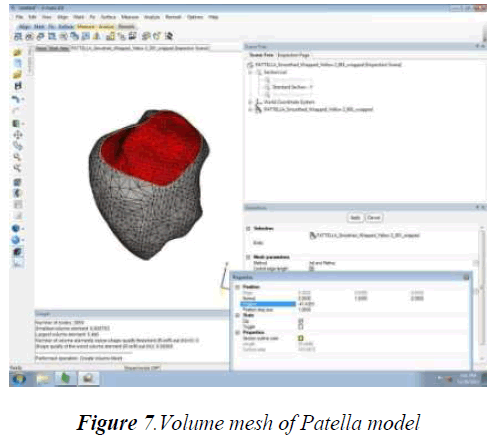This screenshot has width=492, height=438.
Task: Click the Cancel button in Operations
Action: 373,218
